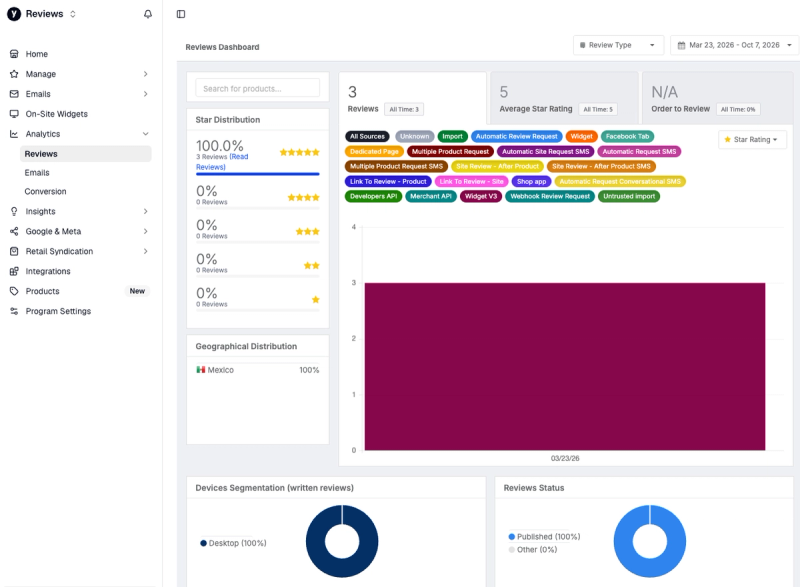Toggle the sidebar collapse icon

click(x=181, y=14)
